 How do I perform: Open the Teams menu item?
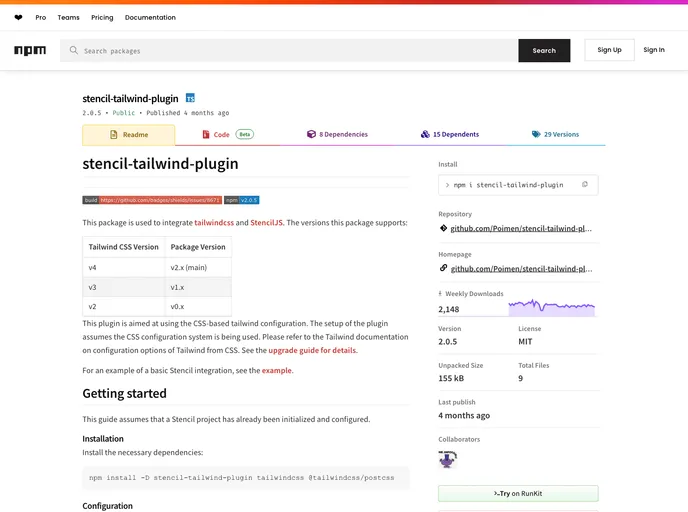pos(68,18)
